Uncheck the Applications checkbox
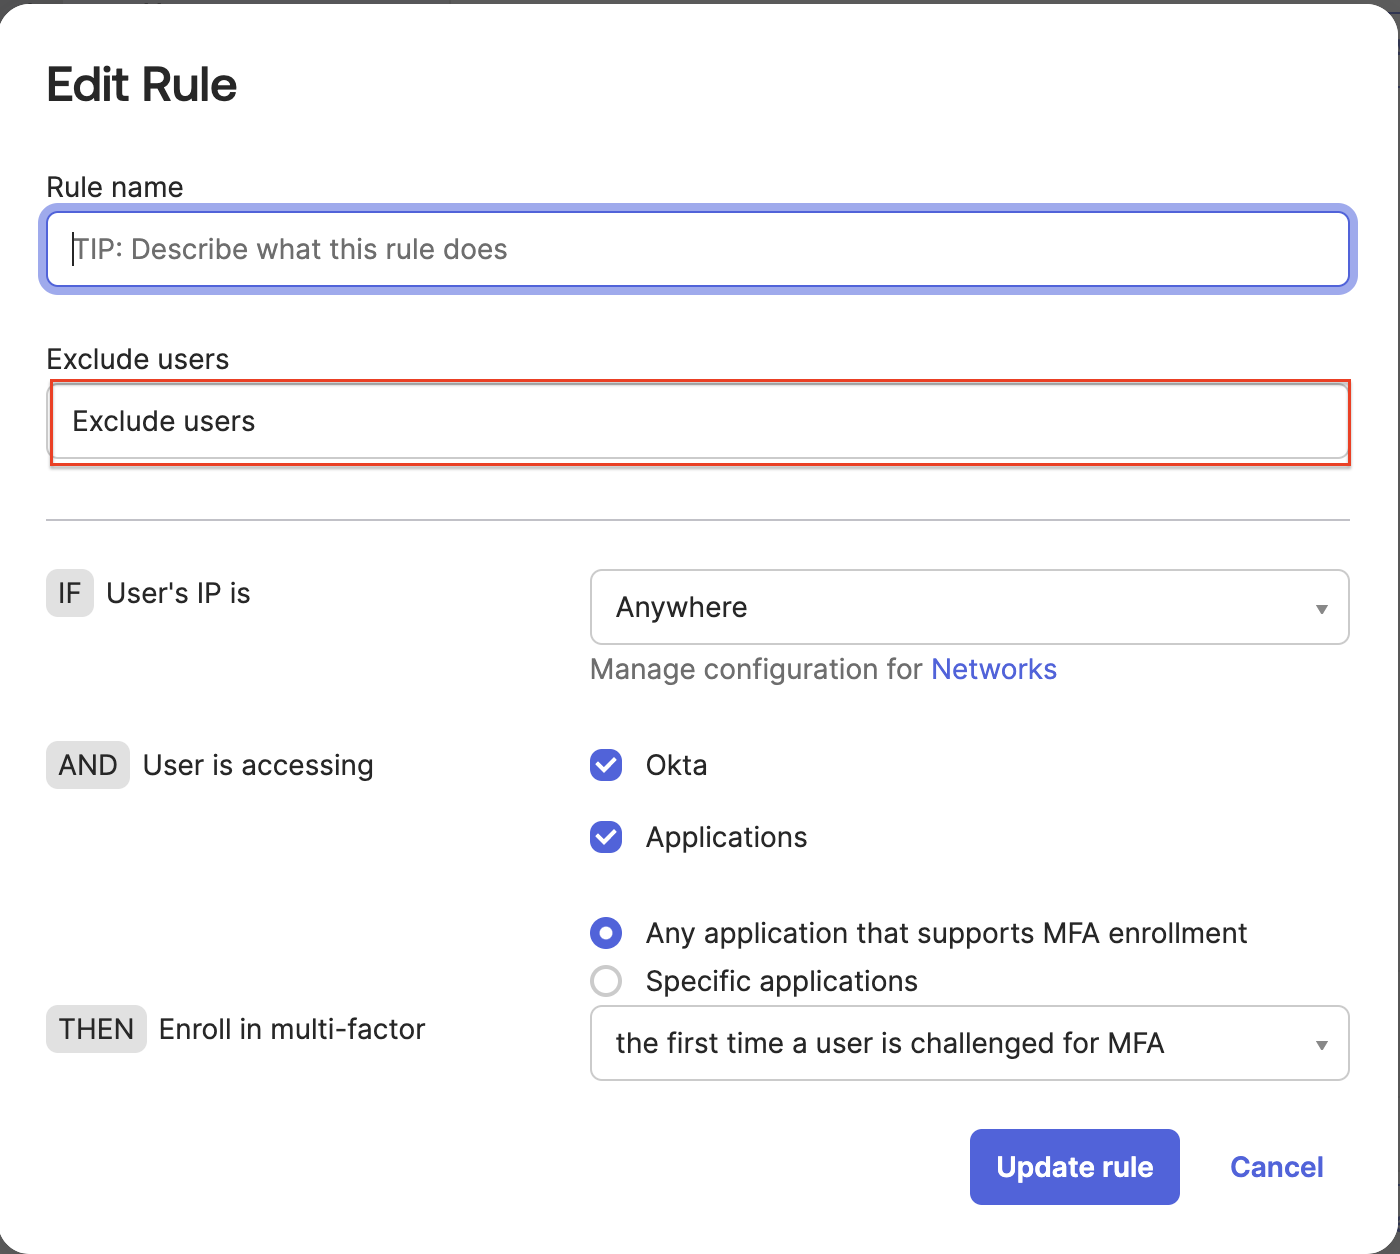1400x1254 pixels. (x=606, y=837)
